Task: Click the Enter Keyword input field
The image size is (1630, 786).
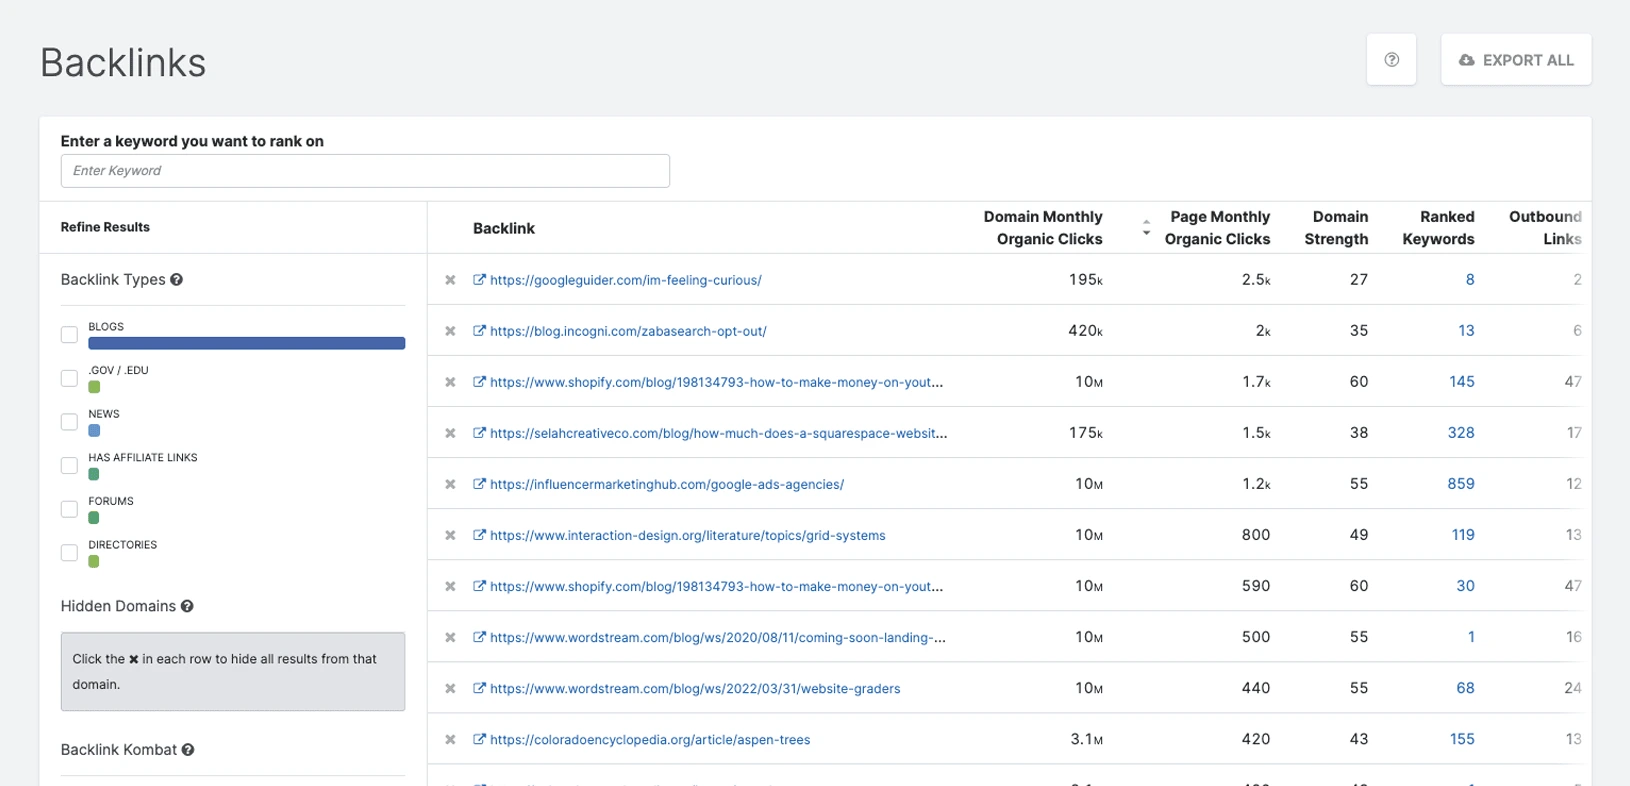Action: [x=365, y=171]
